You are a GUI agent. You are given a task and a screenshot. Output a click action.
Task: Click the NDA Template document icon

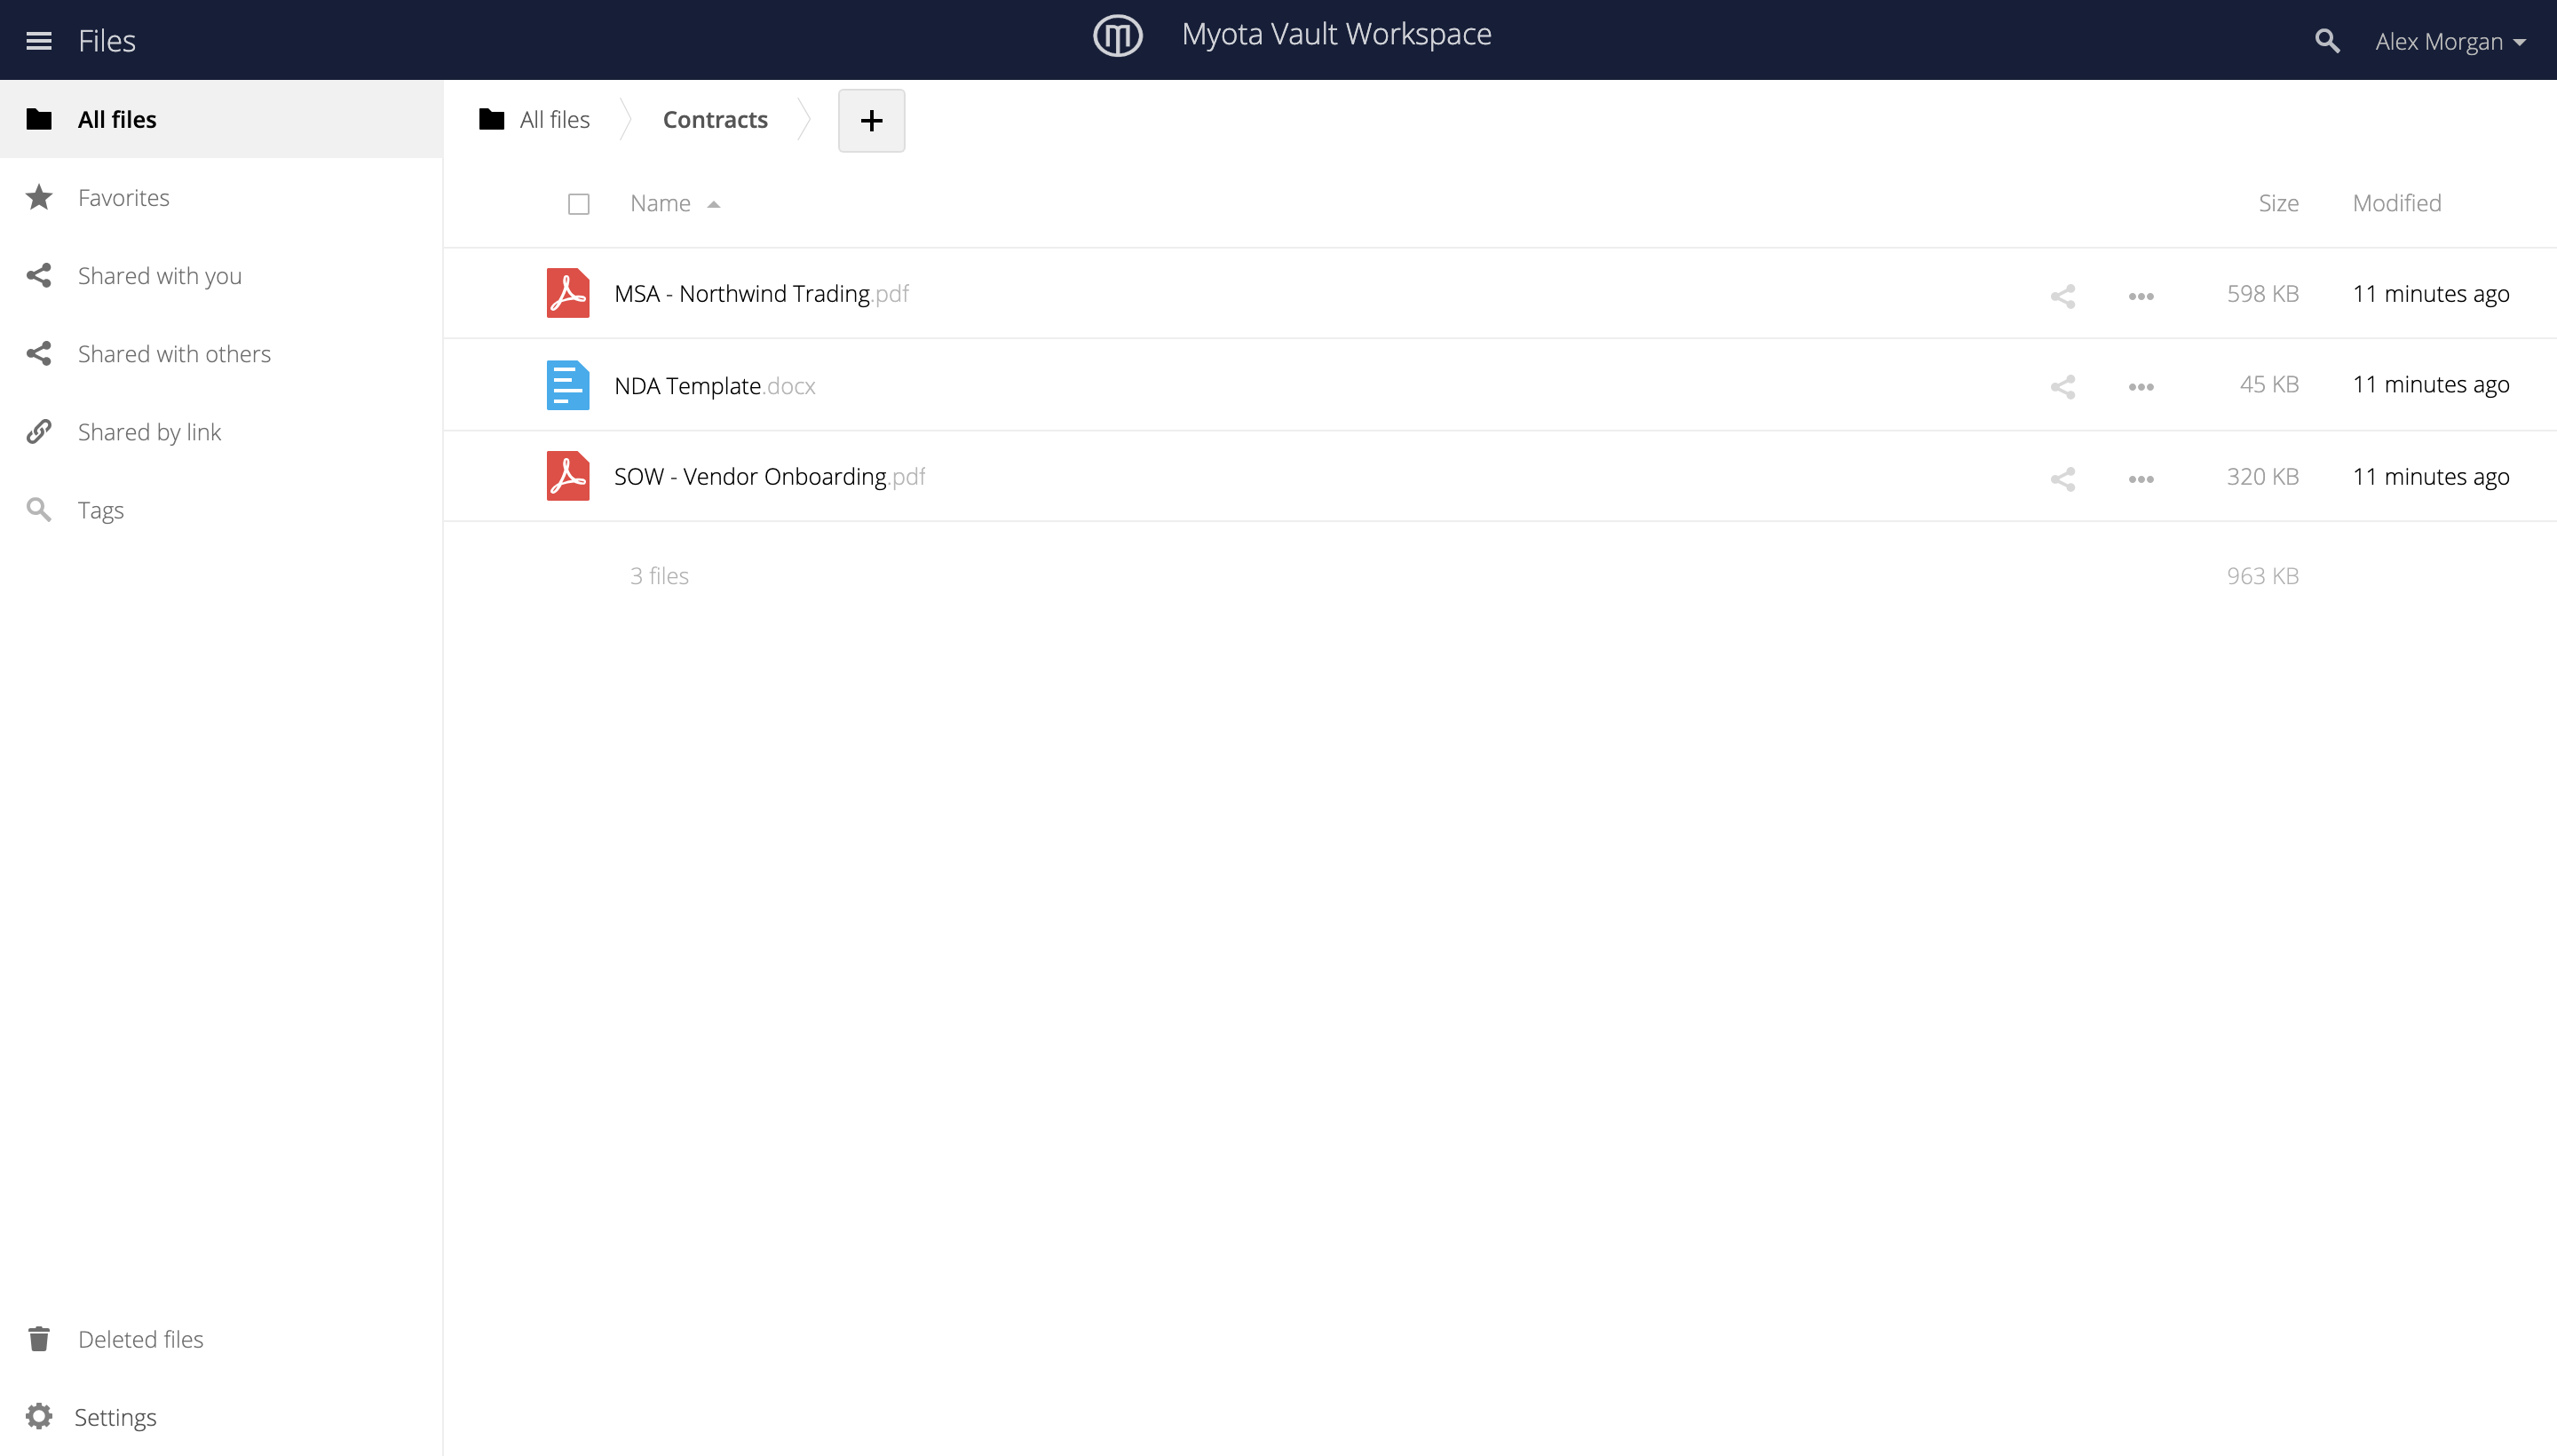(x=568, y=385)
